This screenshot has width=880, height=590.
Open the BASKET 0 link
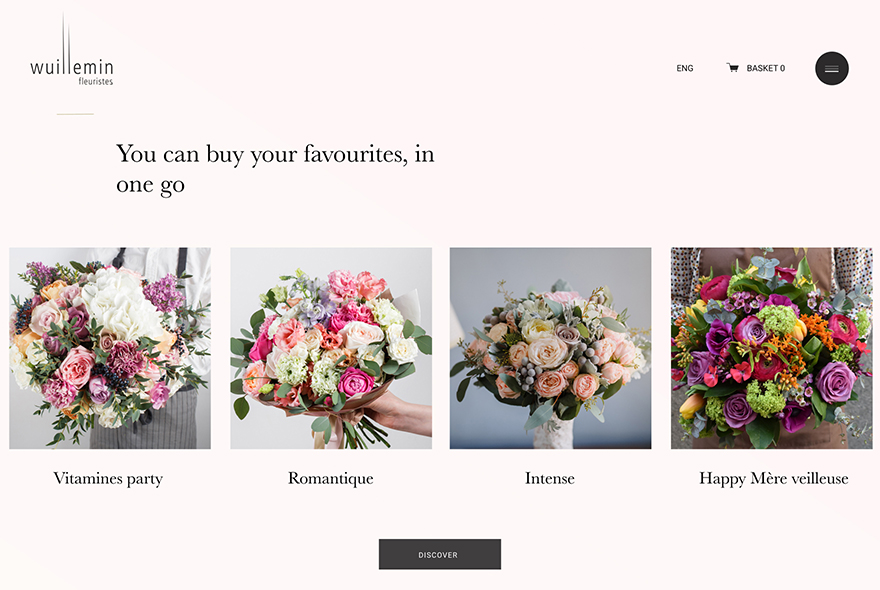point(765,68)
